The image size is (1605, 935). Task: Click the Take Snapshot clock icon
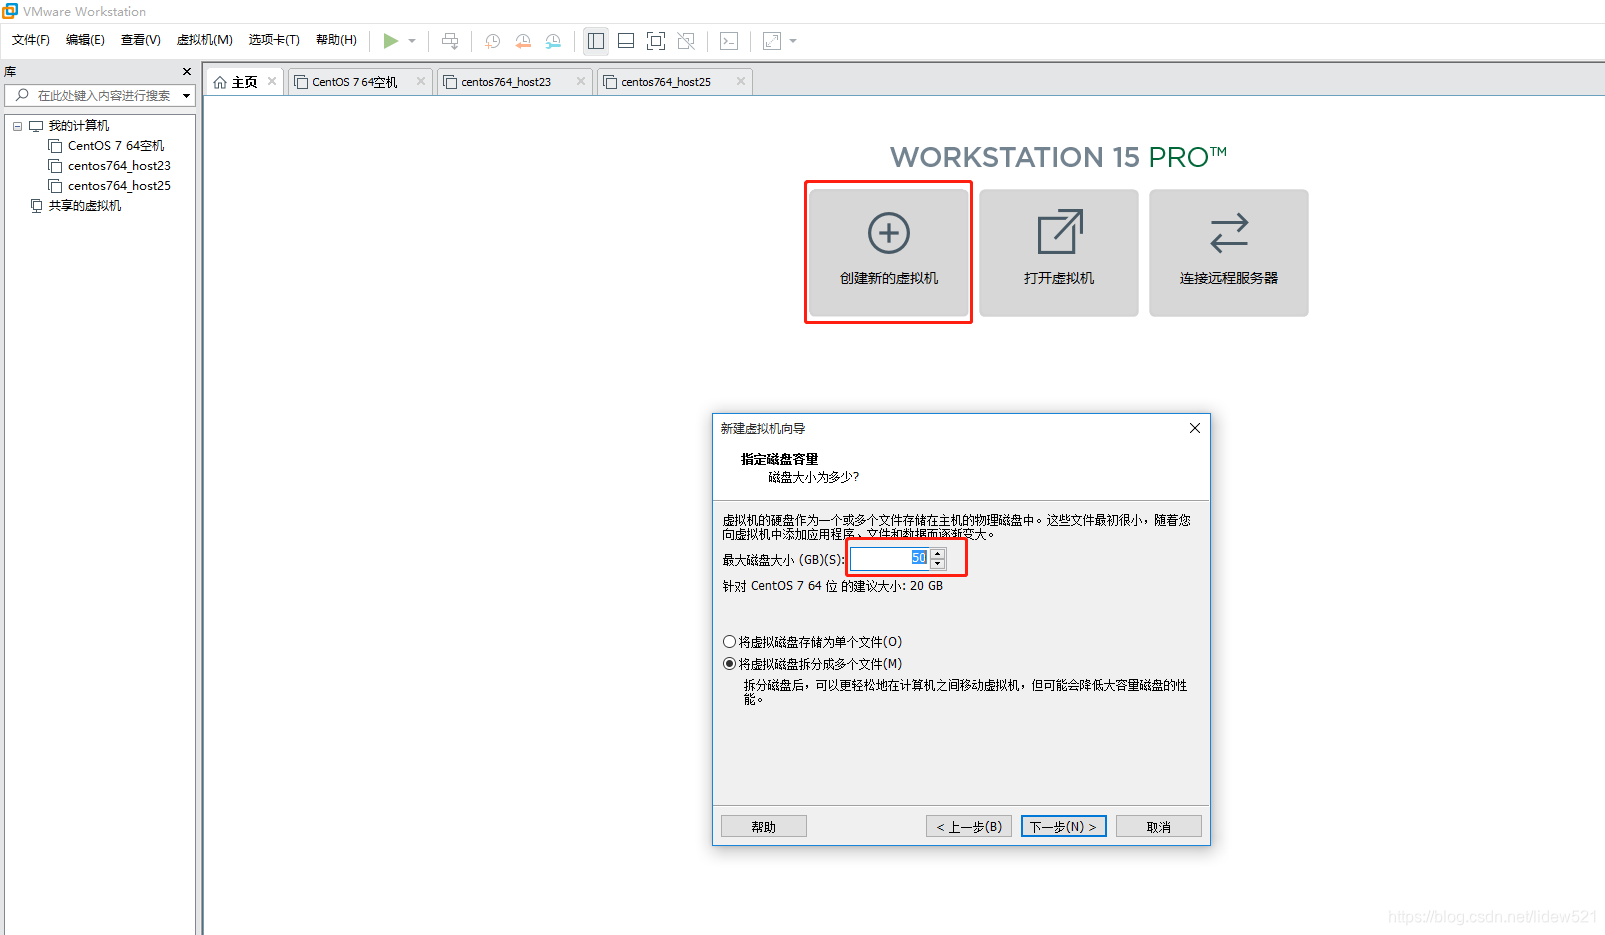point(492,41)
